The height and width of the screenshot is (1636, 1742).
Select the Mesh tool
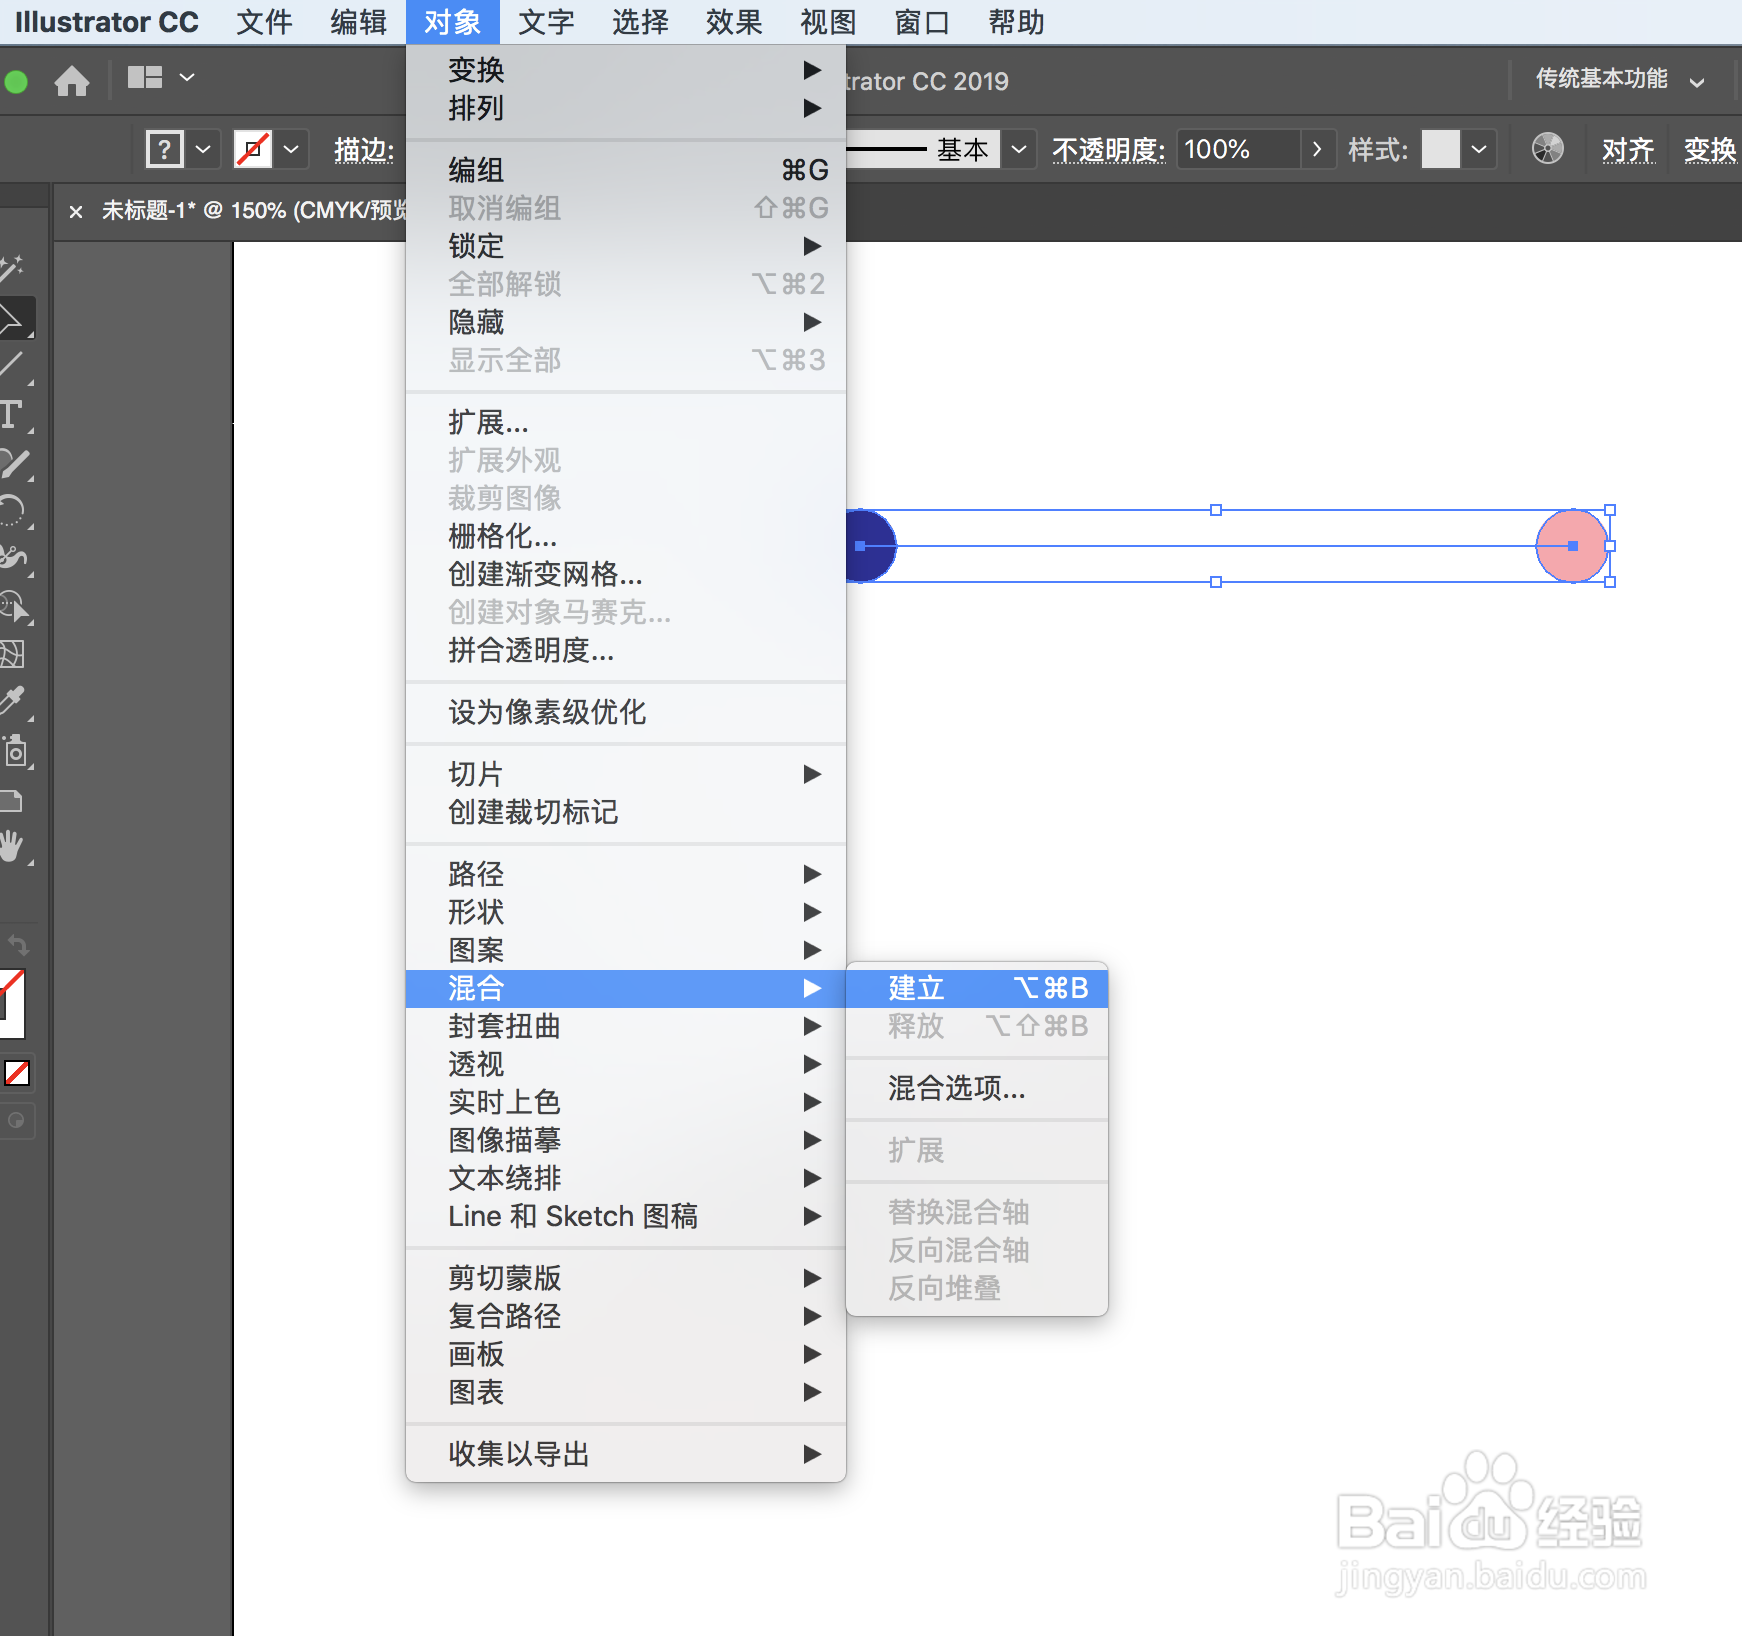pos(12,653)
